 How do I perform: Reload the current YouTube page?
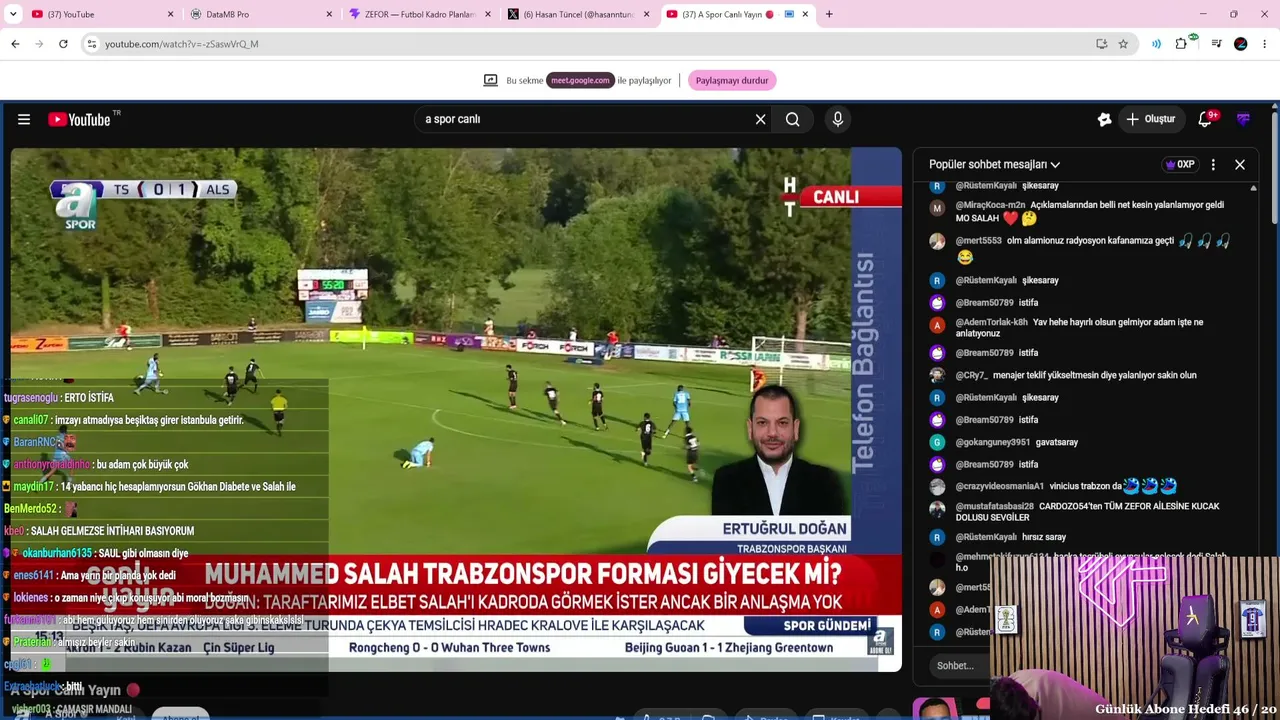click(63, 44)
